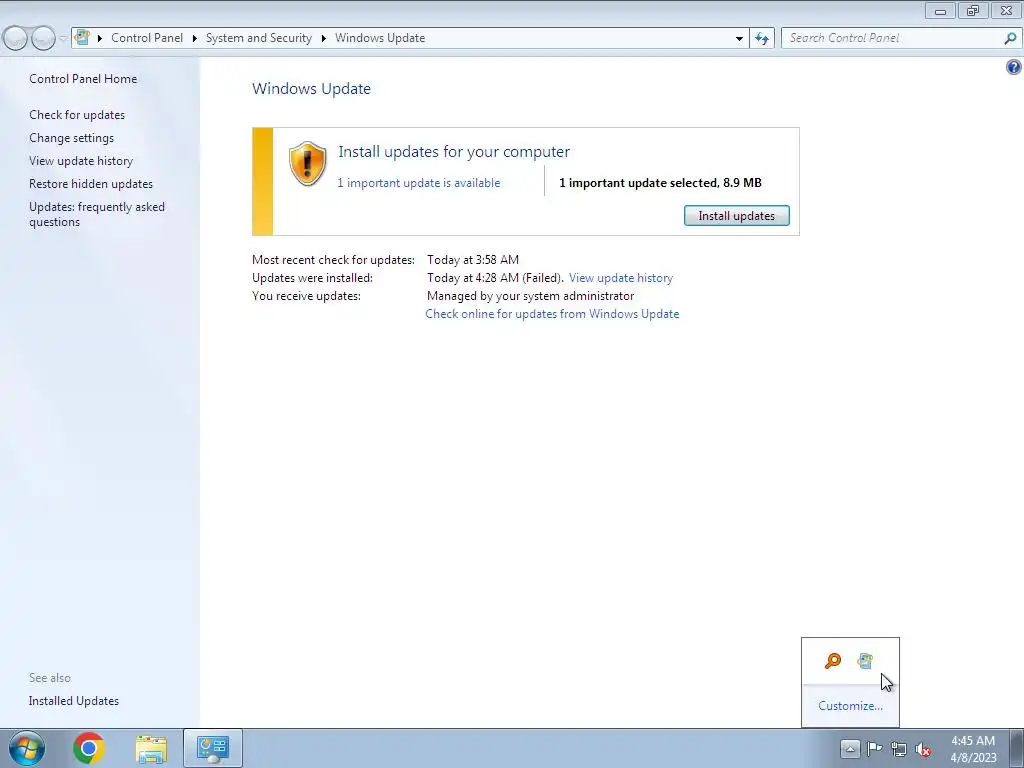Open the Start menu orb
Image resolution: width=1024 pixels, height=768 pixels.
27,748
